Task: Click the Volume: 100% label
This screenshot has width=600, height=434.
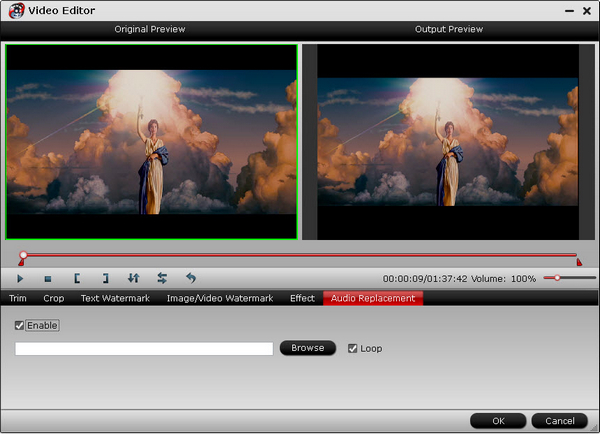Action: (x=503, y=279)
